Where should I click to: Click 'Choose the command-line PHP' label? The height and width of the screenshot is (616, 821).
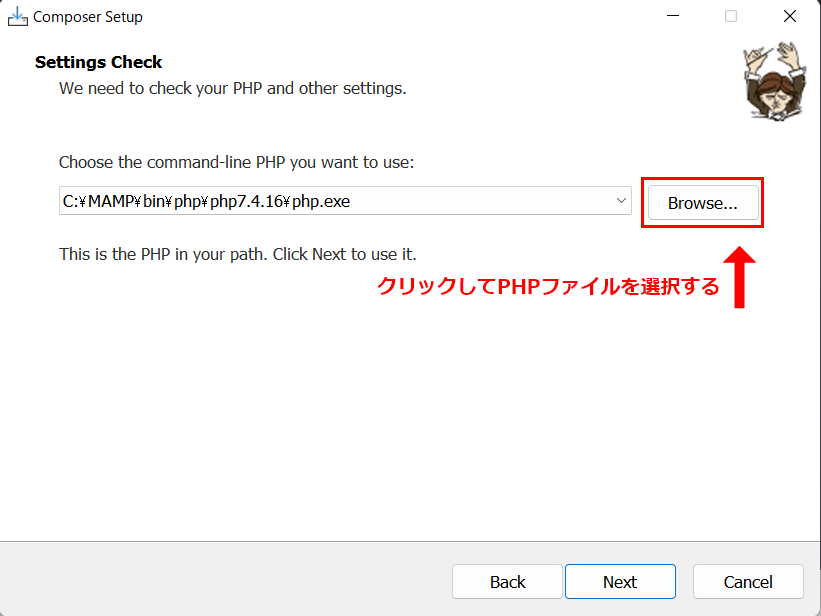pos(236,162)
